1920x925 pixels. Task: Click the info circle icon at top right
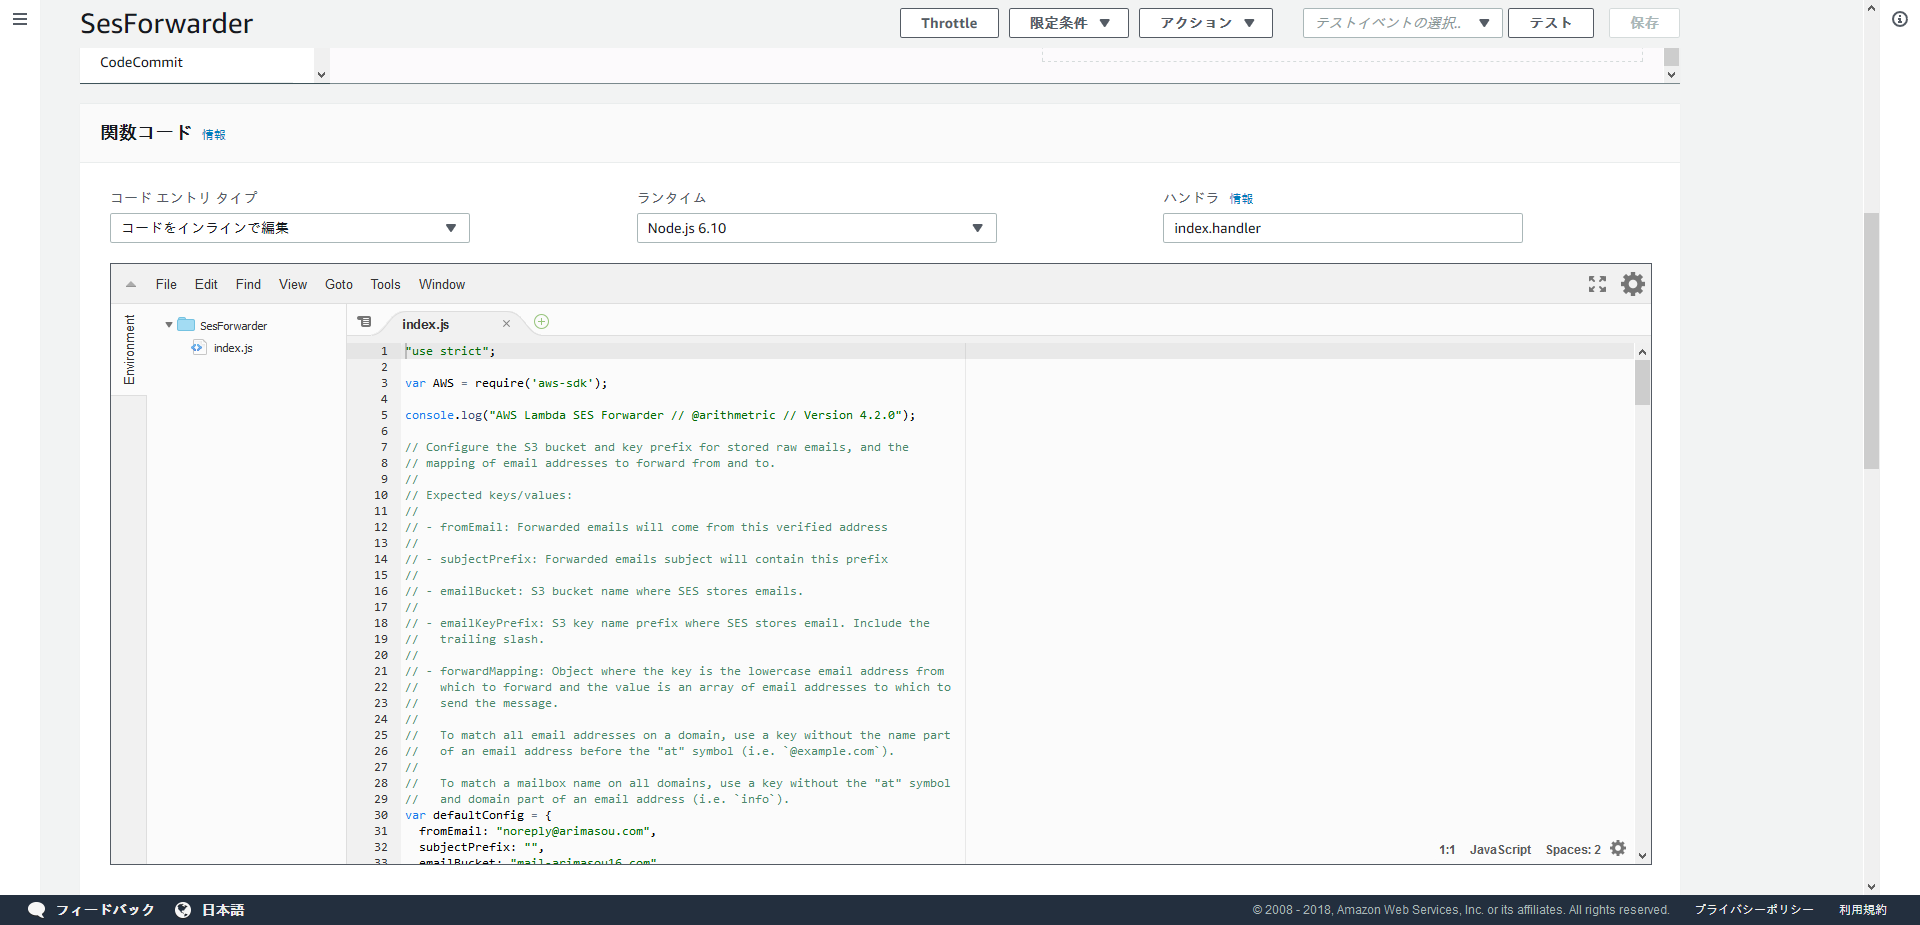tap(1900, 19)
